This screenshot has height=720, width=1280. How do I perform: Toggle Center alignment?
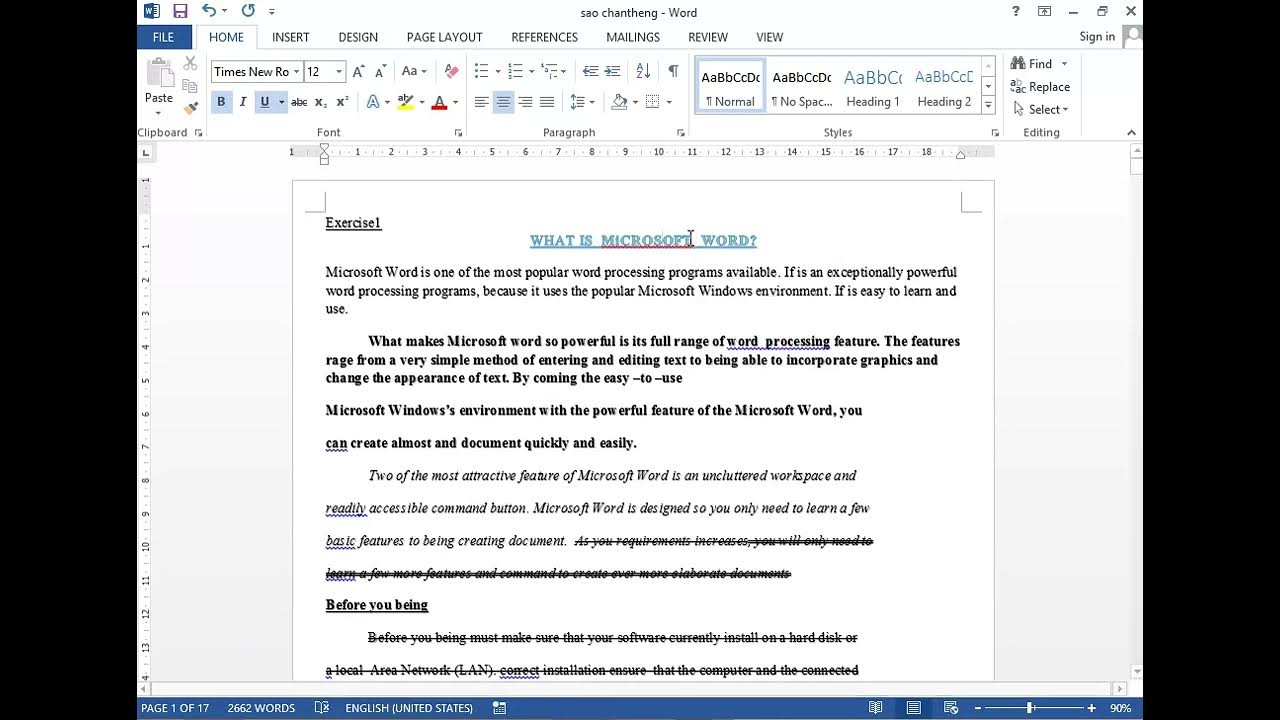(x=503, y=102)
